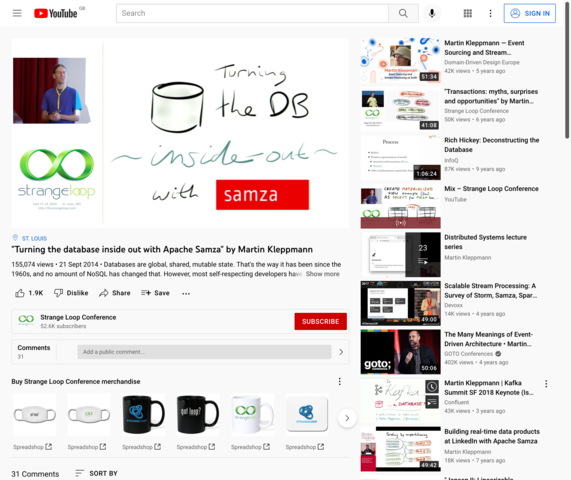Focus the Search input field
Viewport: 571px width, 480px height.
(x=252, y=13)
